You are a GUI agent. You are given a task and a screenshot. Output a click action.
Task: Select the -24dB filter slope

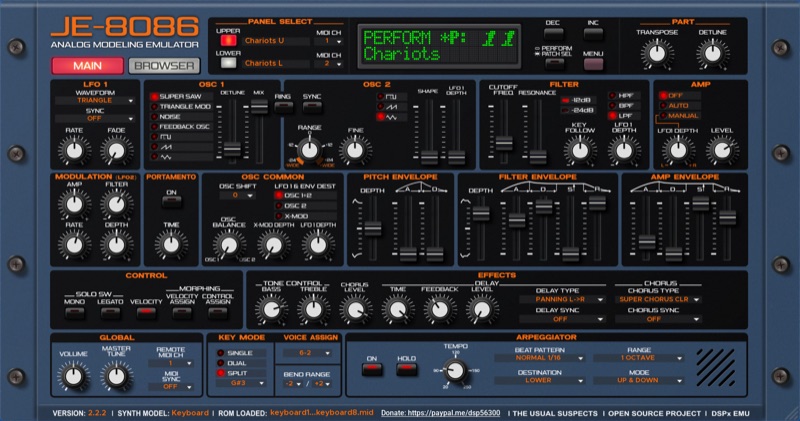(x=578, y=110)
